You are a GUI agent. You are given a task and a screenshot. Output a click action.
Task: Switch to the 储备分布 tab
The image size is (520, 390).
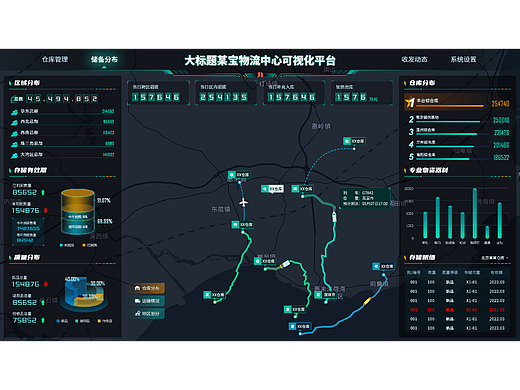[104, 59]
